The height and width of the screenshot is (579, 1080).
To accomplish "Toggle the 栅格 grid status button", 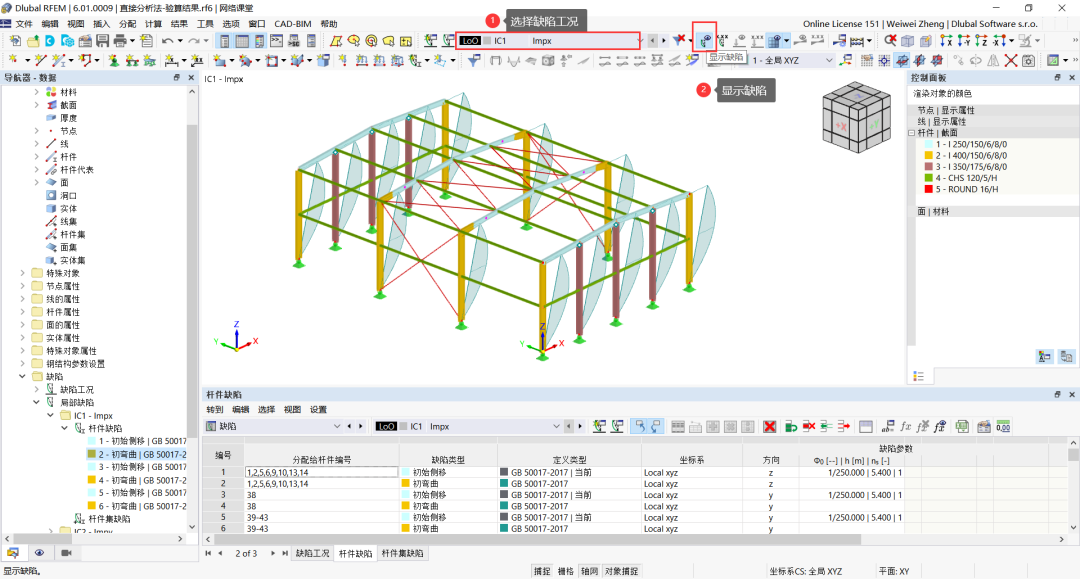I will (x=565, y=571).
